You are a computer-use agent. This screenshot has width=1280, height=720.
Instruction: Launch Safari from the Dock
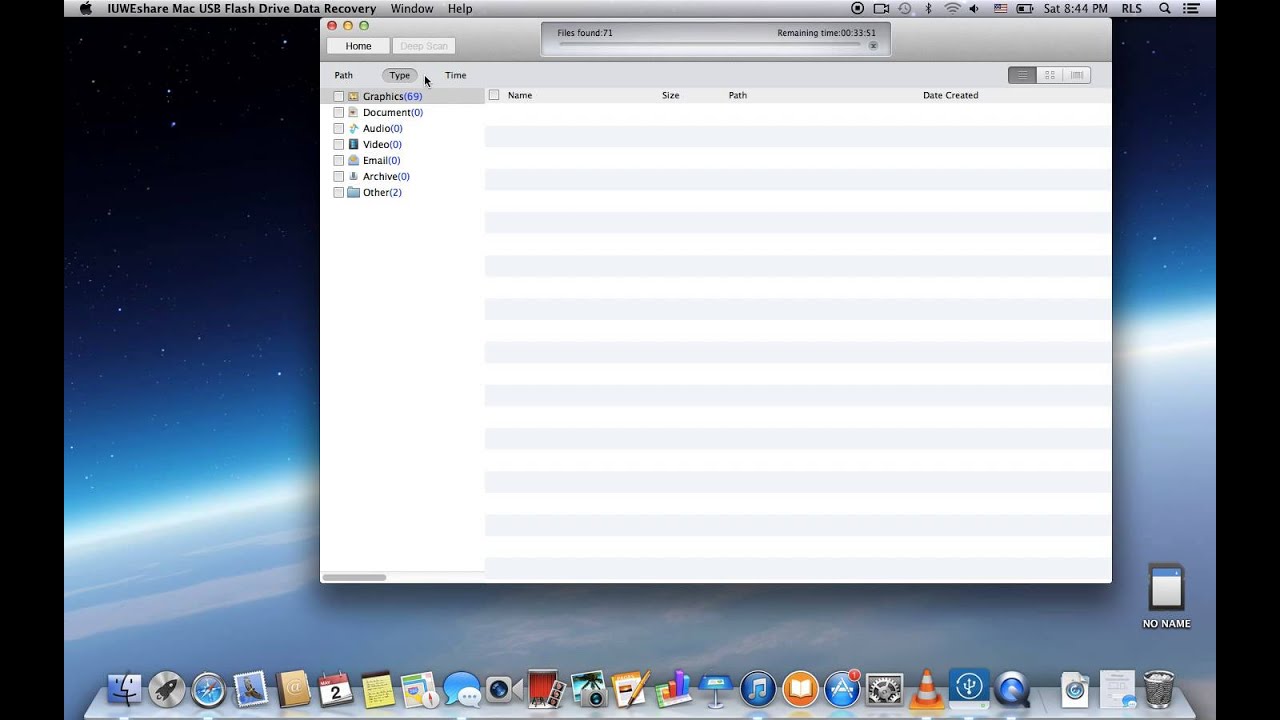coord(209,689)
